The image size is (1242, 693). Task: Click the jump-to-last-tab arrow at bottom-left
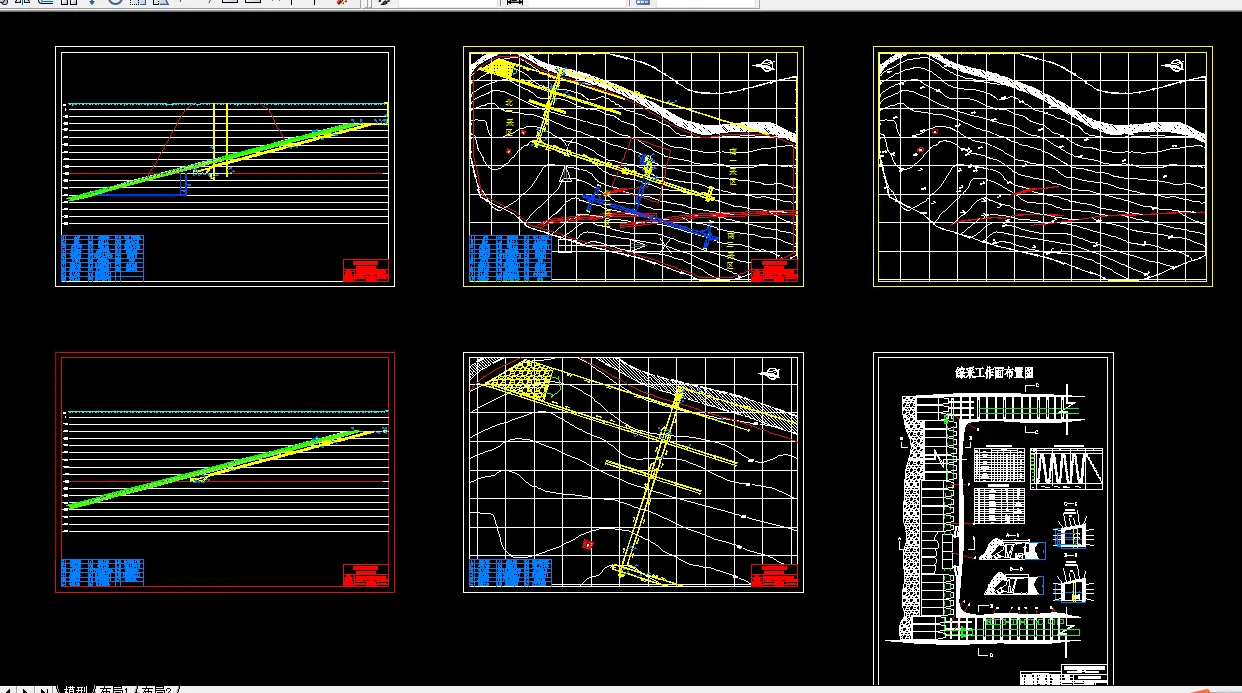(45, 689)
